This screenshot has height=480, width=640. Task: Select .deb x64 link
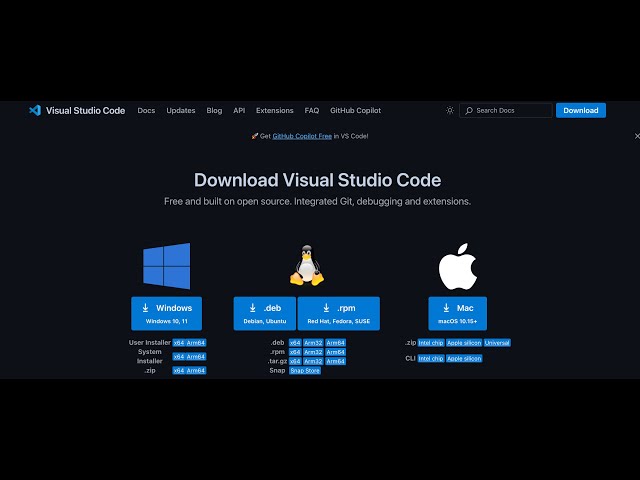(295, 343)
